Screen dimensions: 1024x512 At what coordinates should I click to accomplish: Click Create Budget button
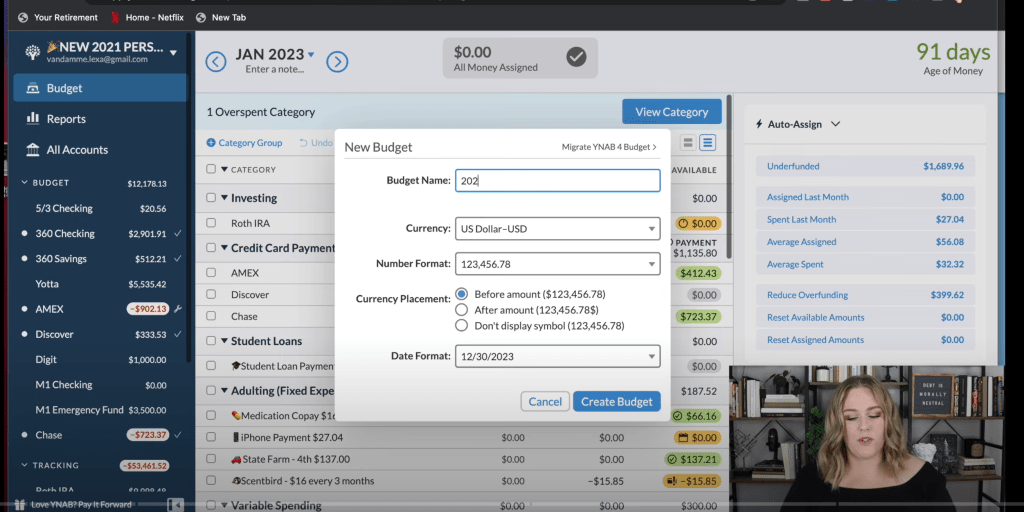pyautogui.click(x=616, y=402)
